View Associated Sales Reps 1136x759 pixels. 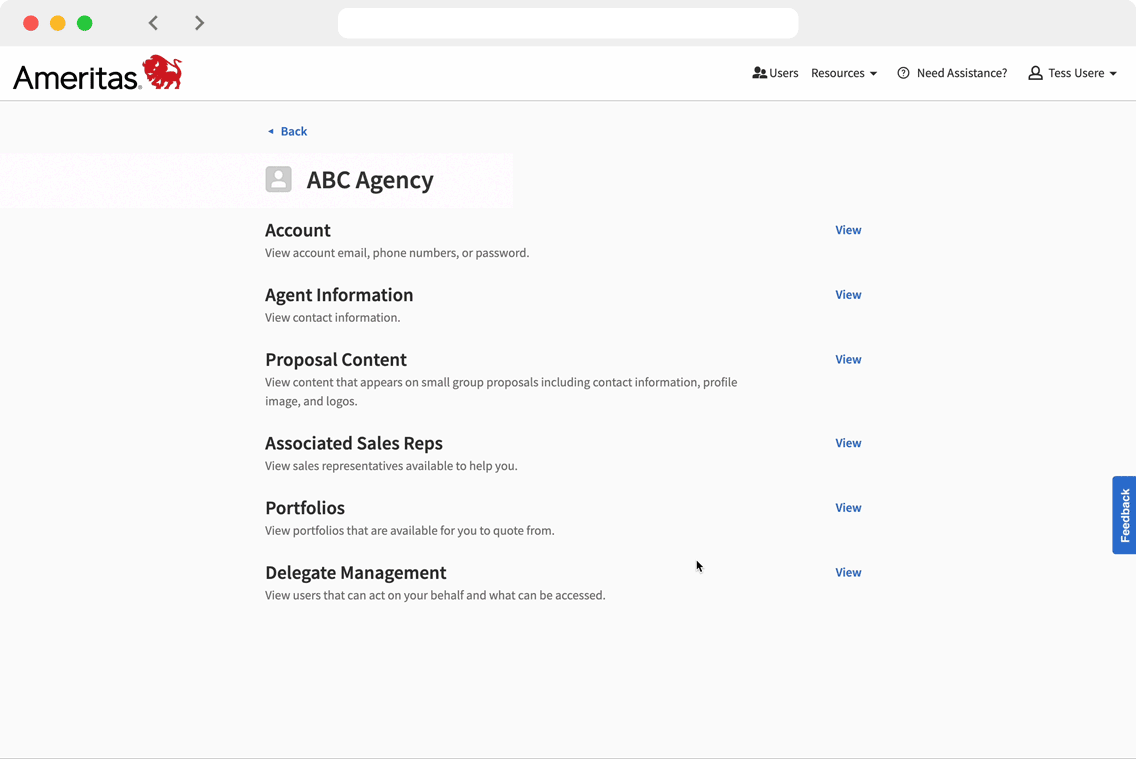[x=848, y=443]
